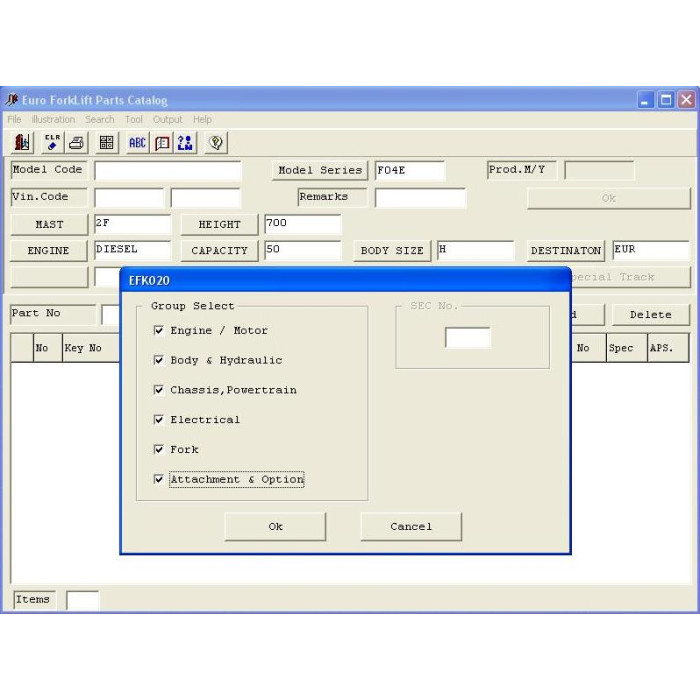Uncheck the Fork group checkbox
This screenshot has height=700, width=700.
pos(158,449)
